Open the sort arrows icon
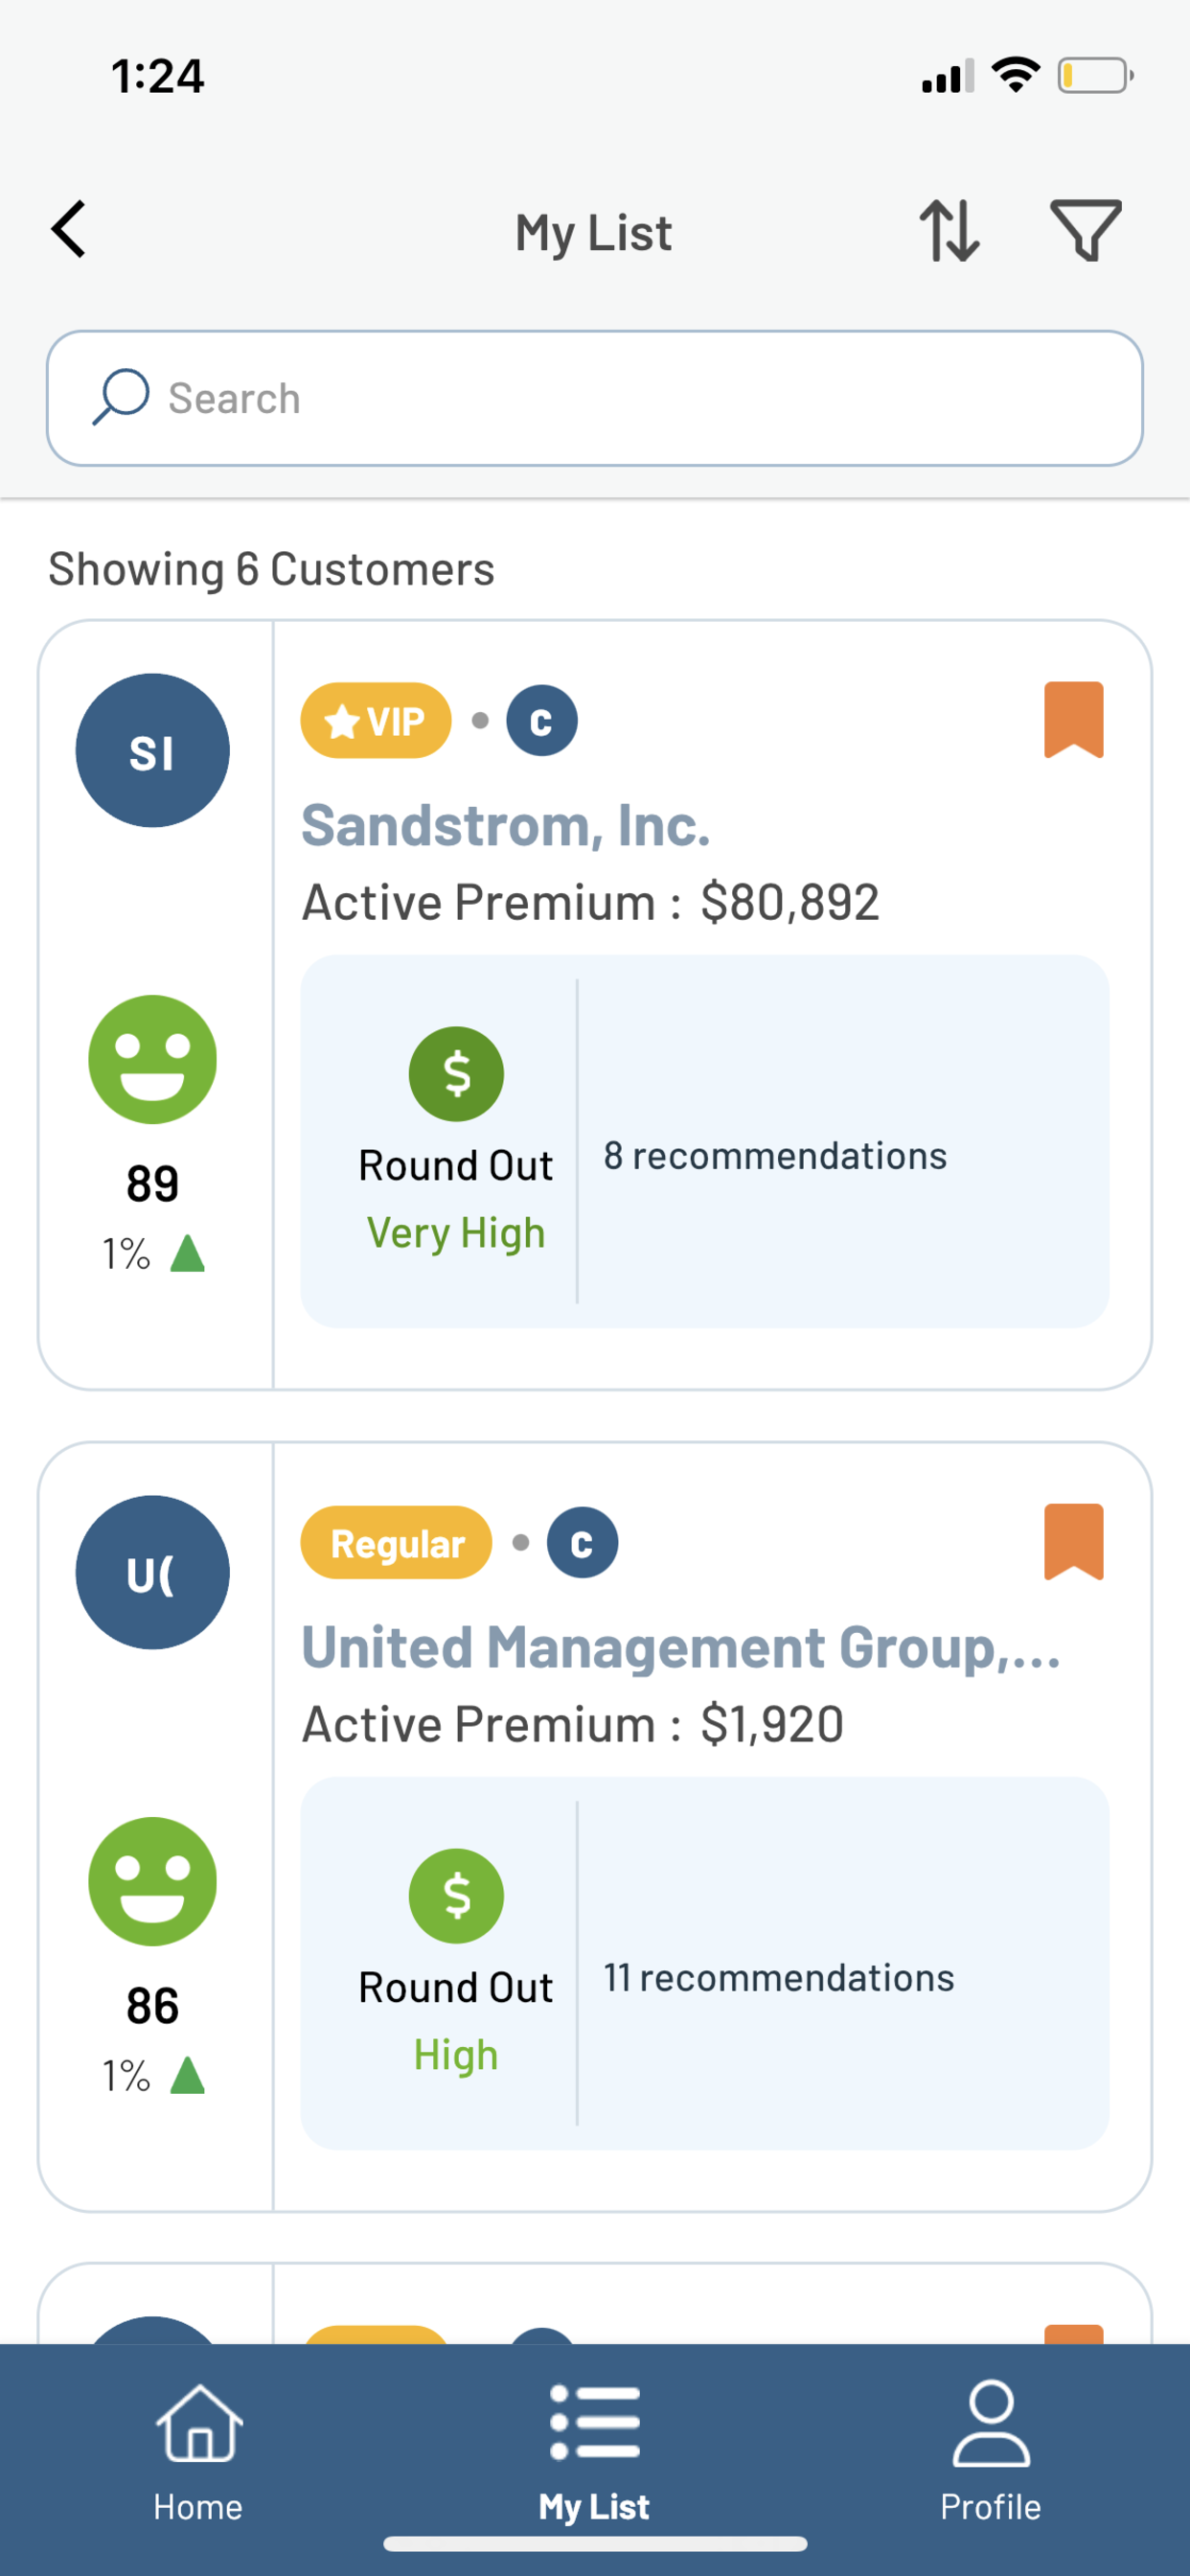The image size is (1190, 2576). click(949, 231)
